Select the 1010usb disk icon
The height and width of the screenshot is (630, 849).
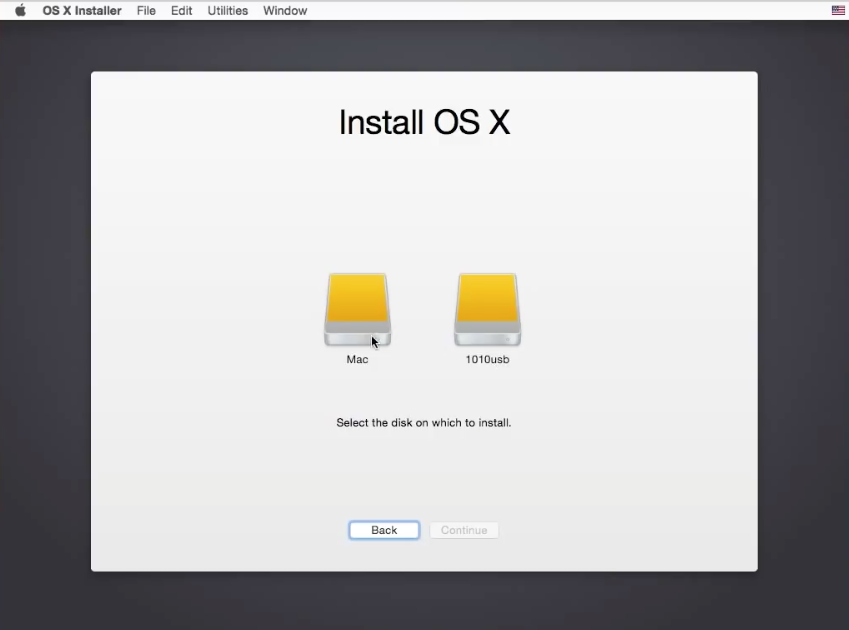487,310
